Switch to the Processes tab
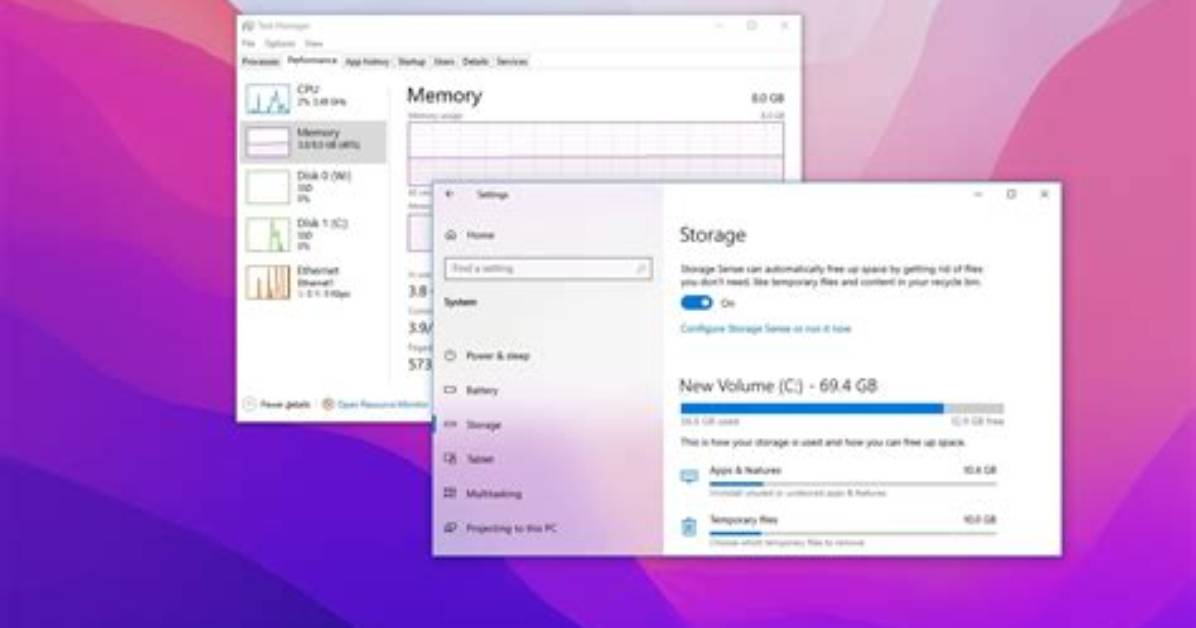Viewport: 1196px width, 628px height. tap(261, 62)
